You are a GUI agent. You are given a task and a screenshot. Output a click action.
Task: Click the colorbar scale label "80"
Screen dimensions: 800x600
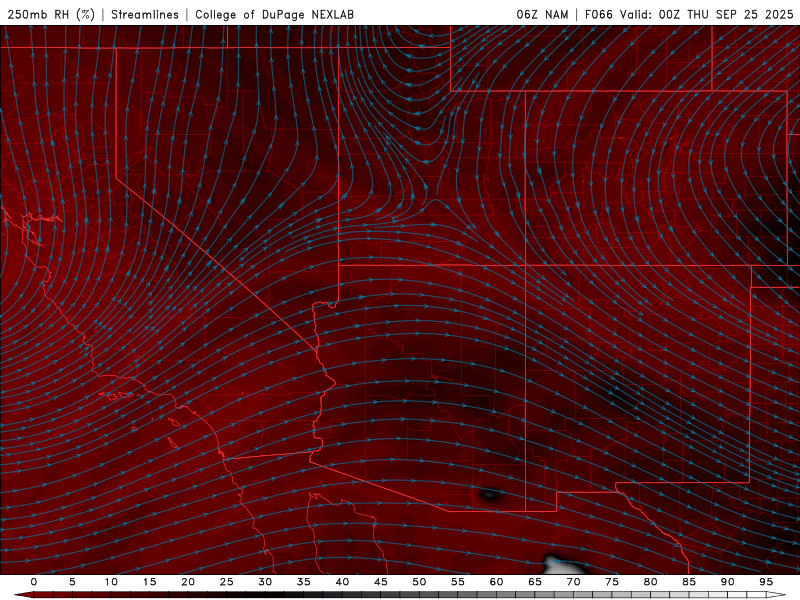pyautogui.click(x=651, y=582)
